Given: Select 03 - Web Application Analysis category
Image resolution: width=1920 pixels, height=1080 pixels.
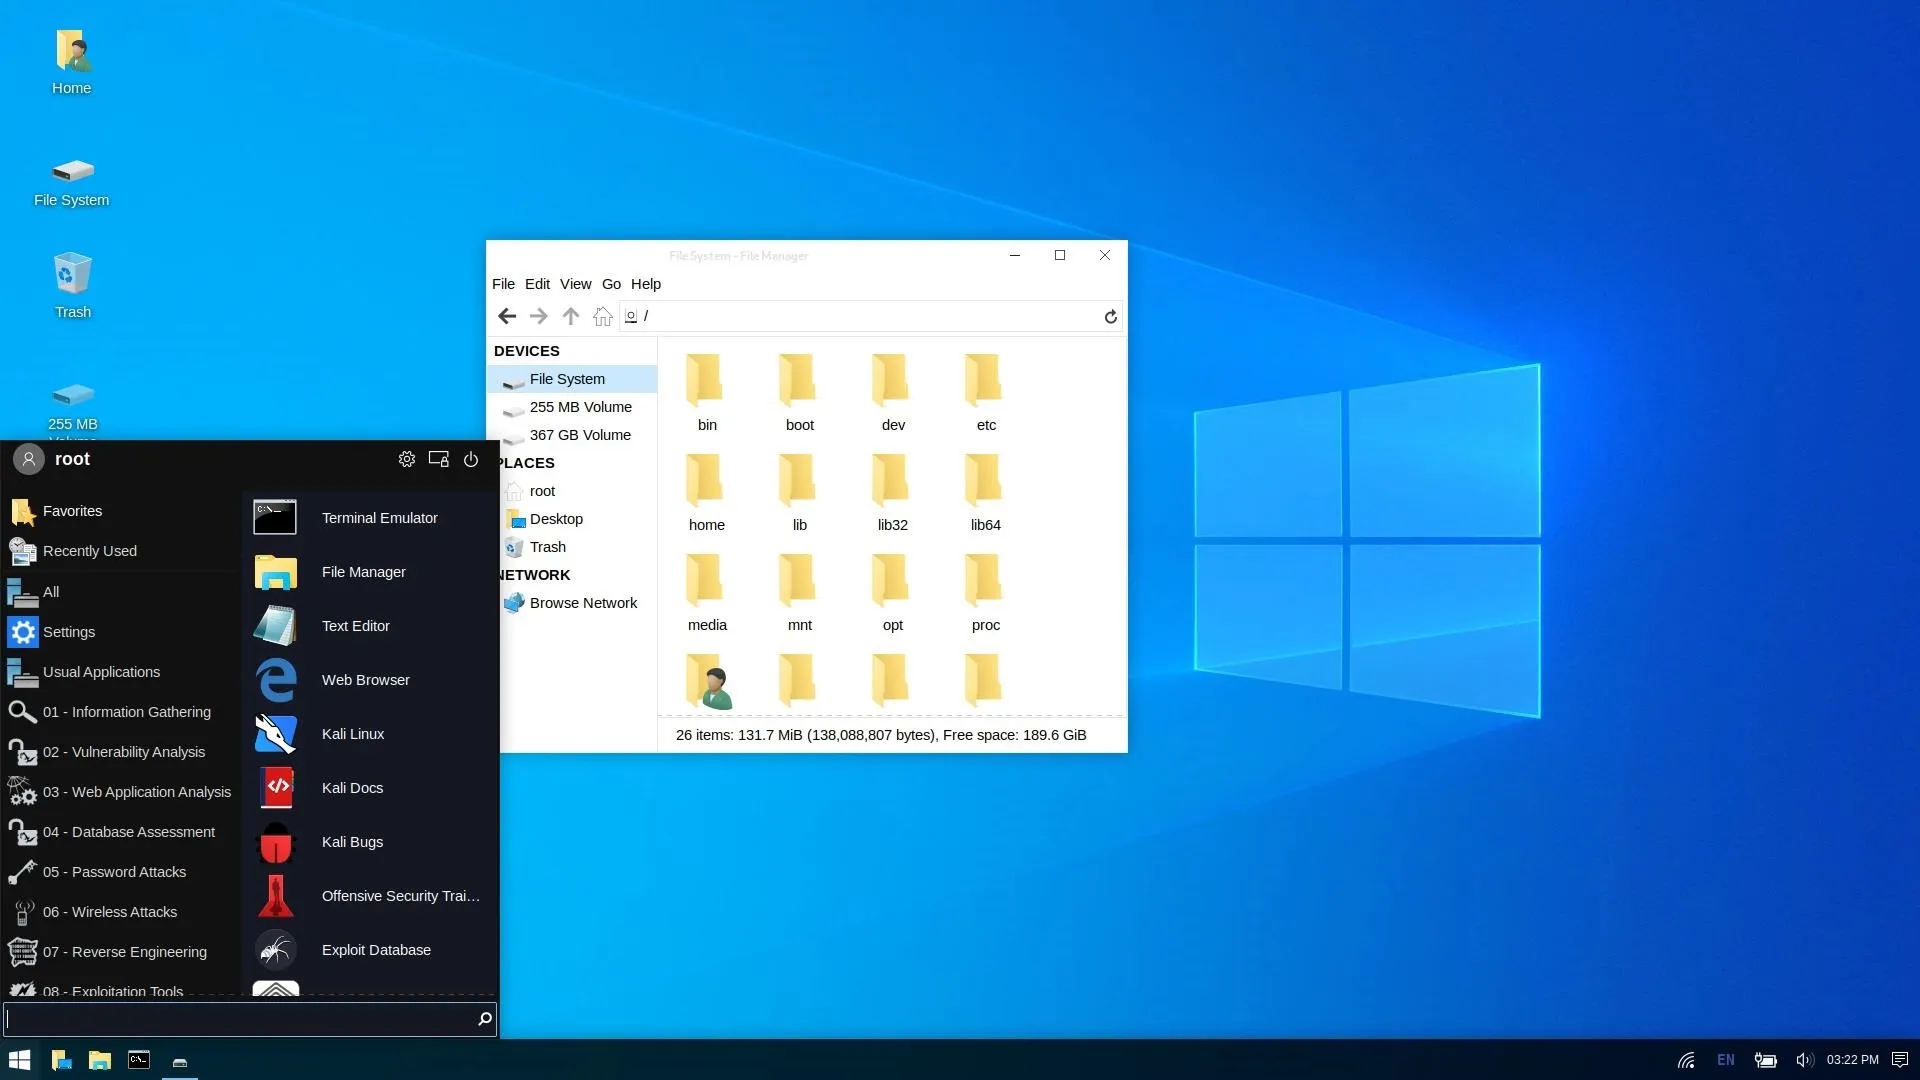Looking at the screenshot, I should point(121,792).
